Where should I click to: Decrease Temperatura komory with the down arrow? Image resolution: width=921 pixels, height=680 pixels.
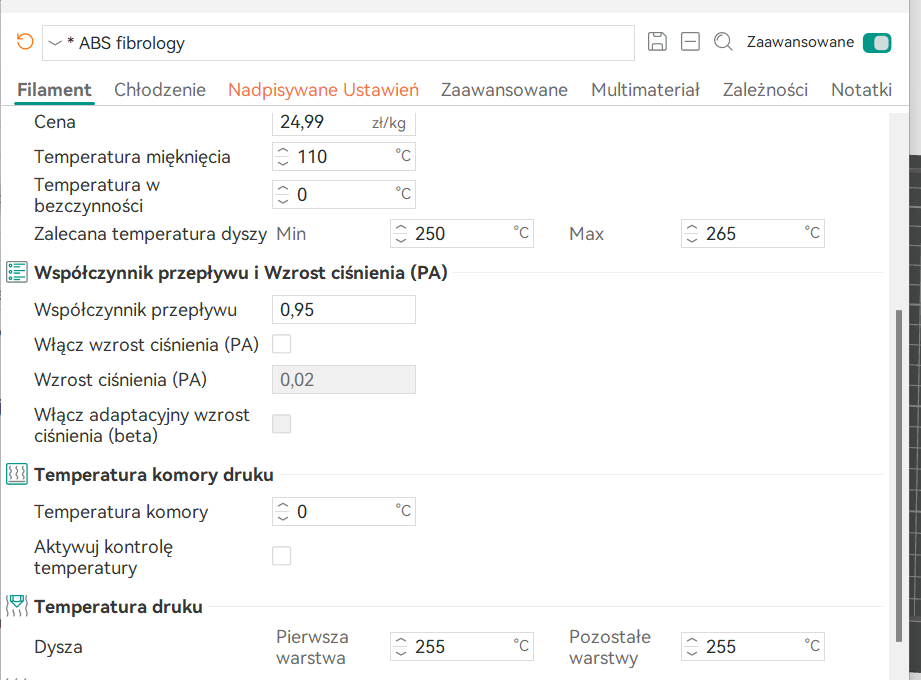coord(283,518)
